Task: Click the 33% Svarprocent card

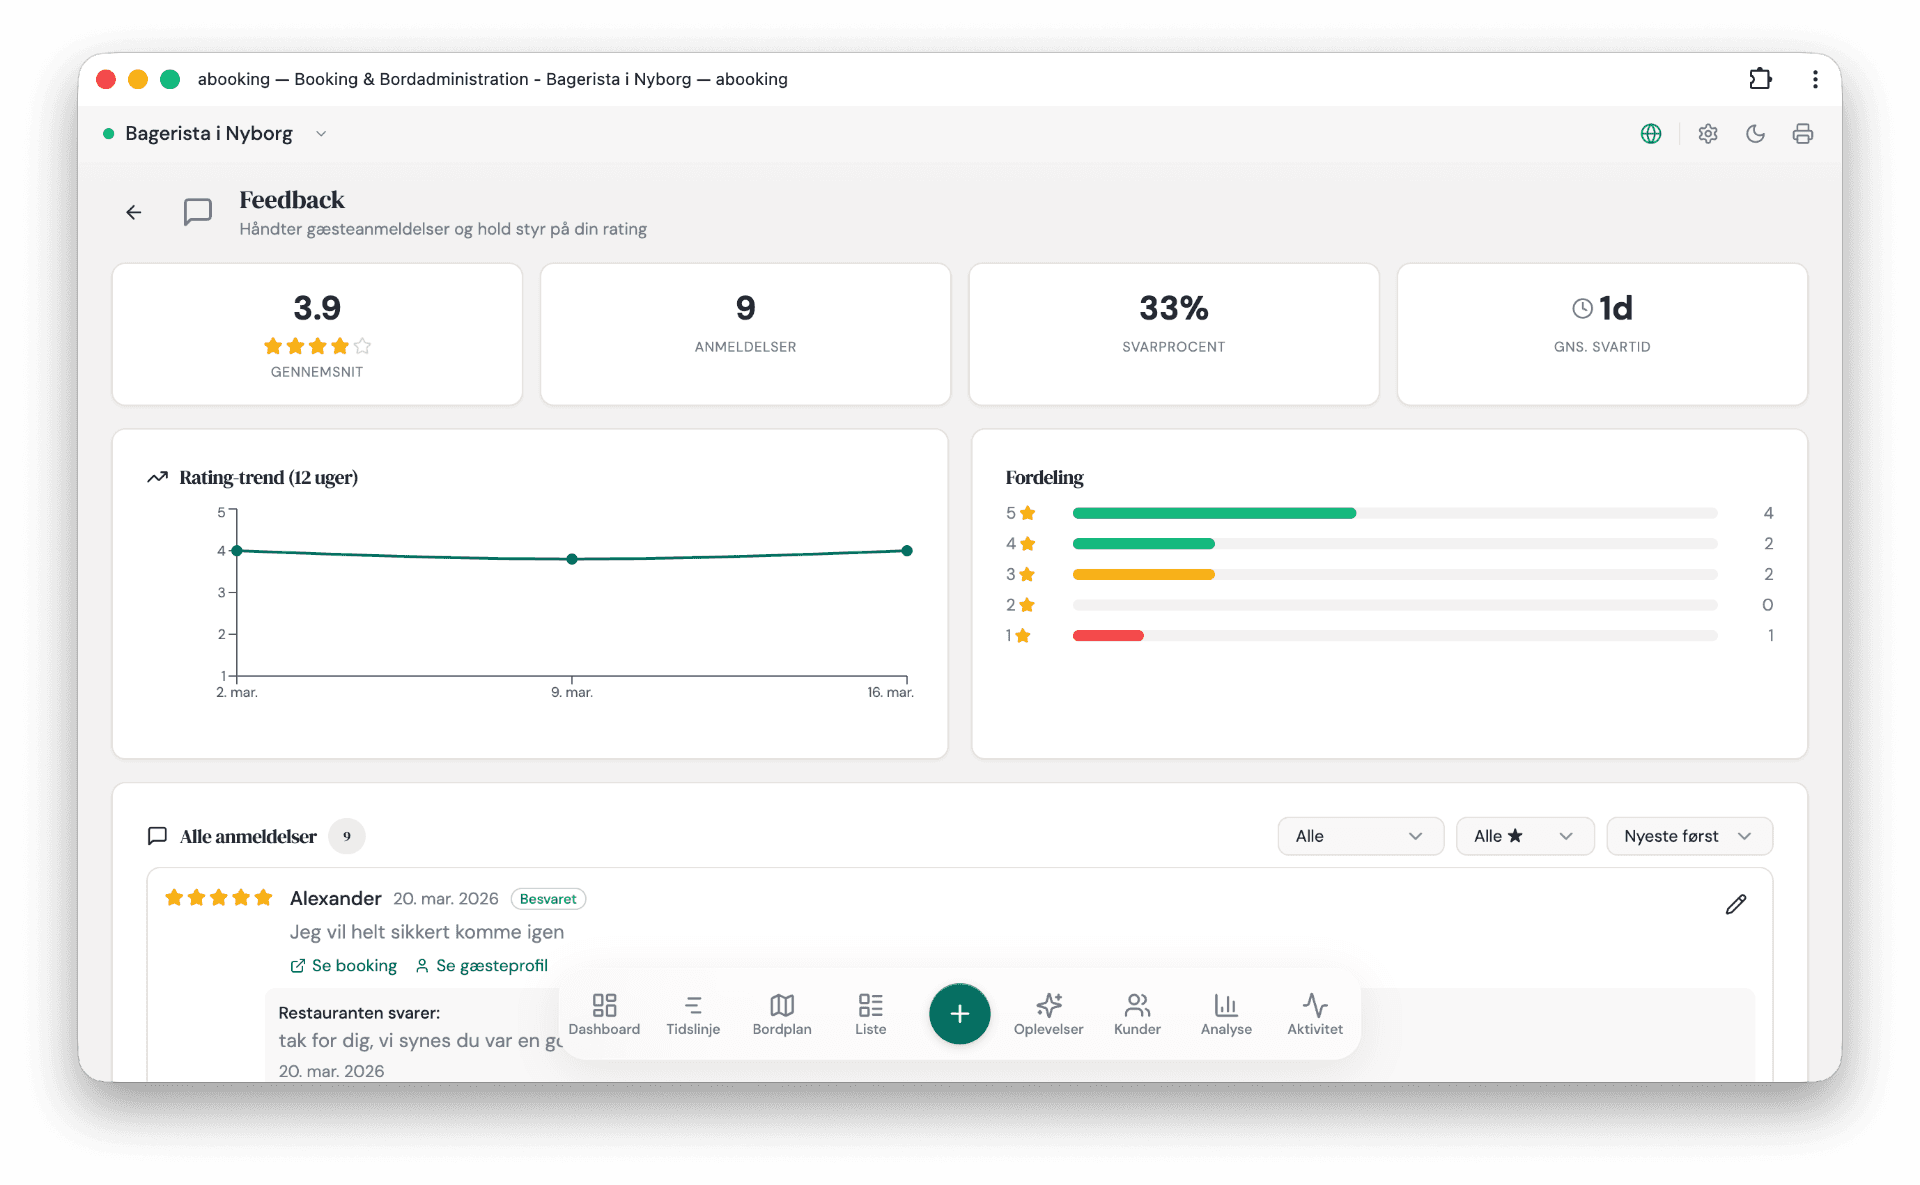Action: [x=1174, y=334]
